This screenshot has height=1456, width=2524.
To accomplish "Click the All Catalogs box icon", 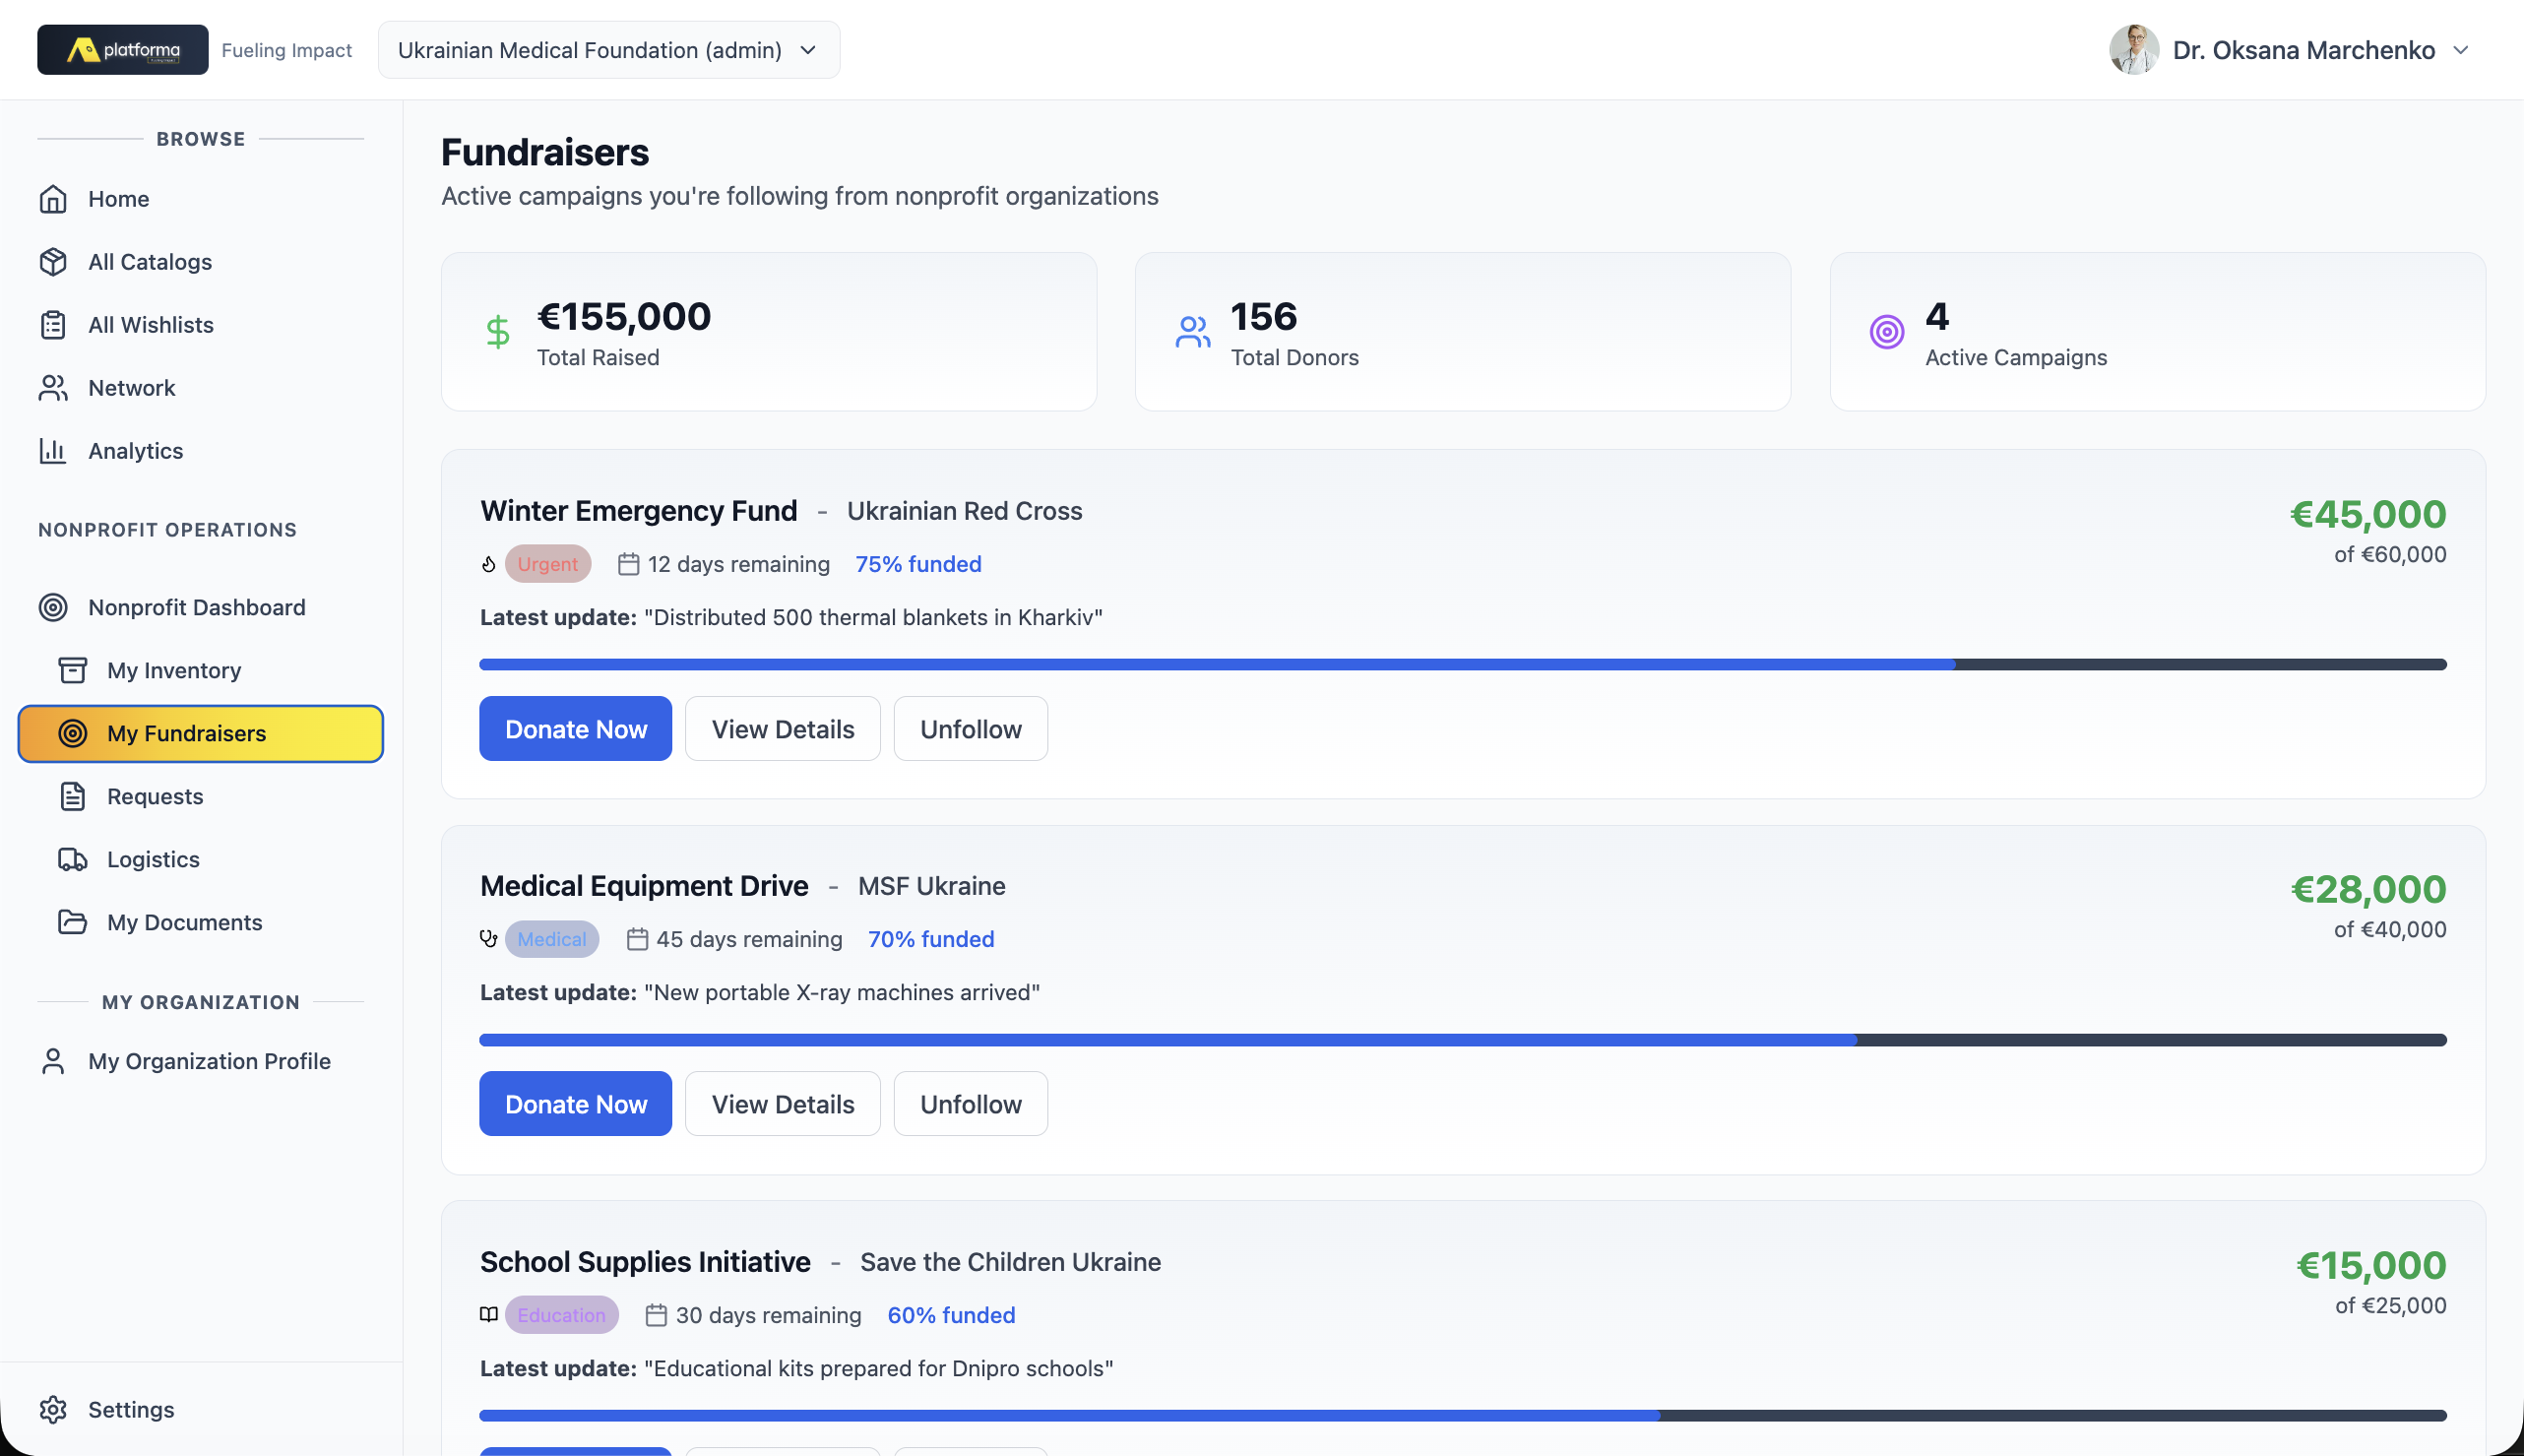I will pos(53,262).
